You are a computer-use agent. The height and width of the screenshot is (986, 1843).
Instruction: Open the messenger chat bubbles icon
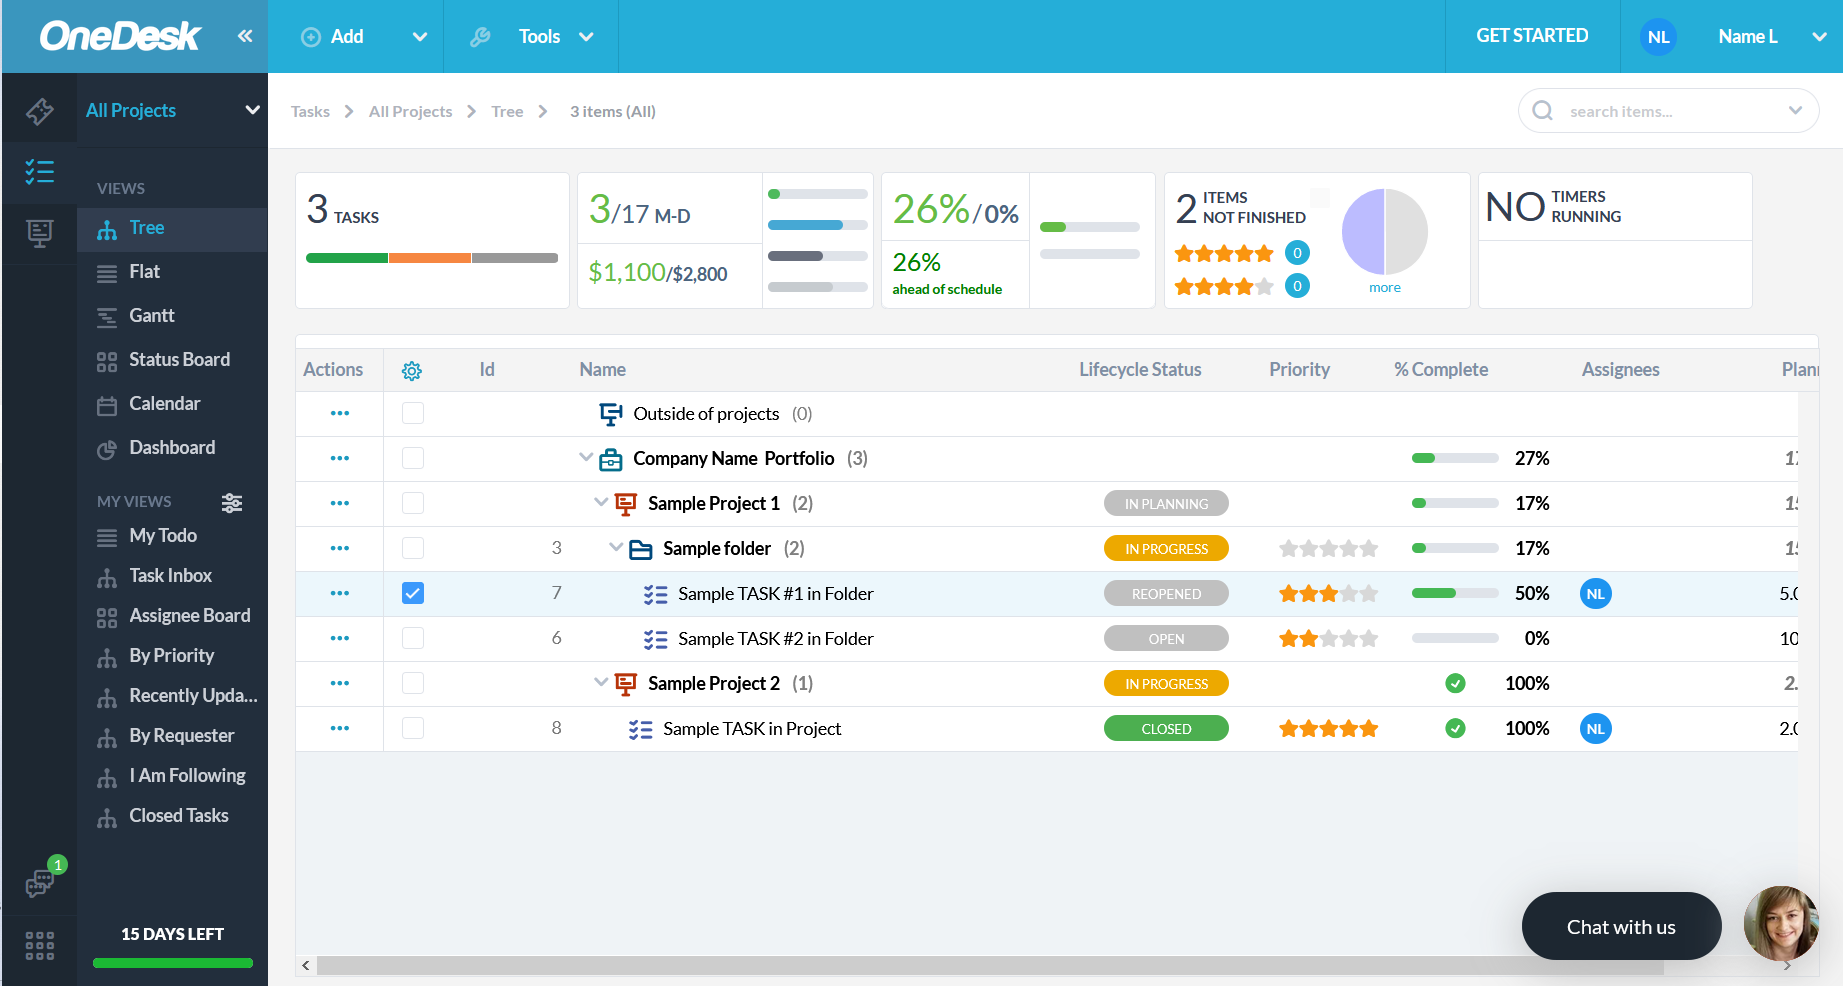click(40, 883)
